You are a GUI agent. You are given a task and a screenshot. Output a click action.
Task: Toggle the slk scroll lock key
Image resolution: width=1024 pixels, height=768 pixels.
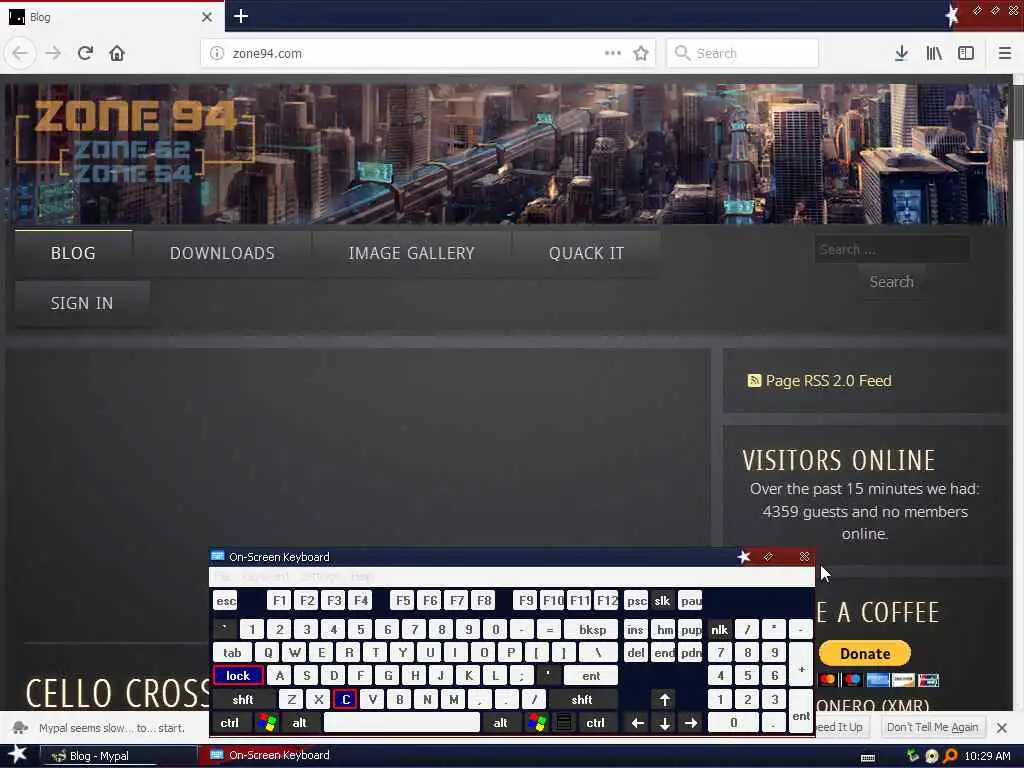click(x=662, y=601)
